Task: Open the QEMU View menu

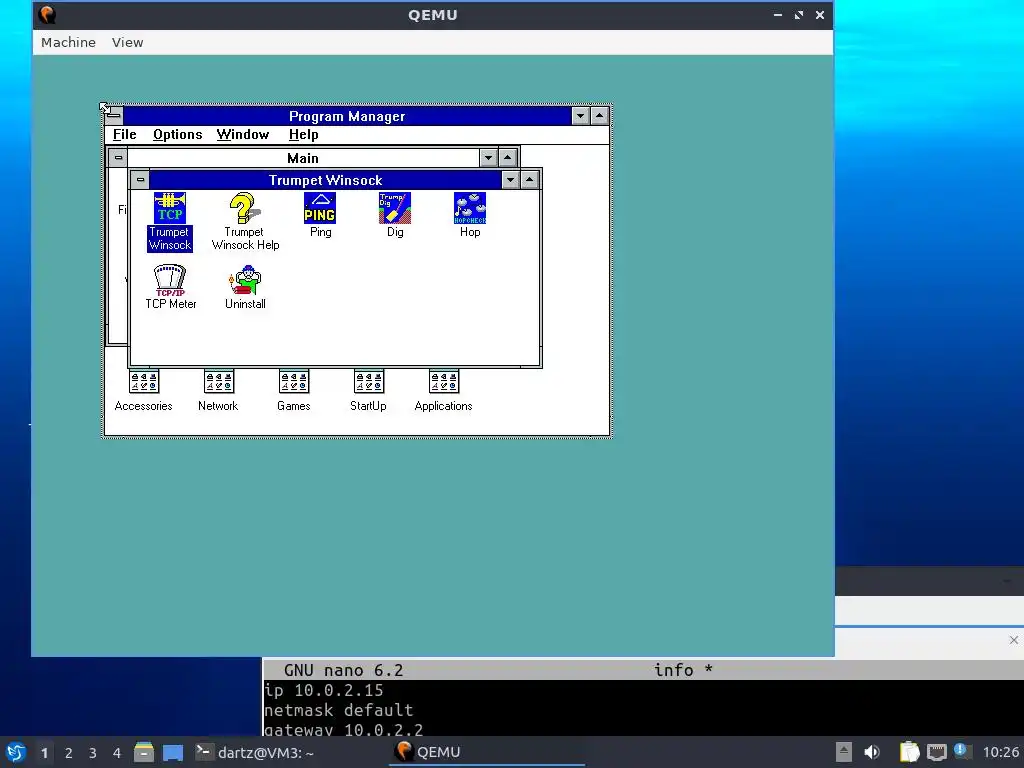Action: 127,42
